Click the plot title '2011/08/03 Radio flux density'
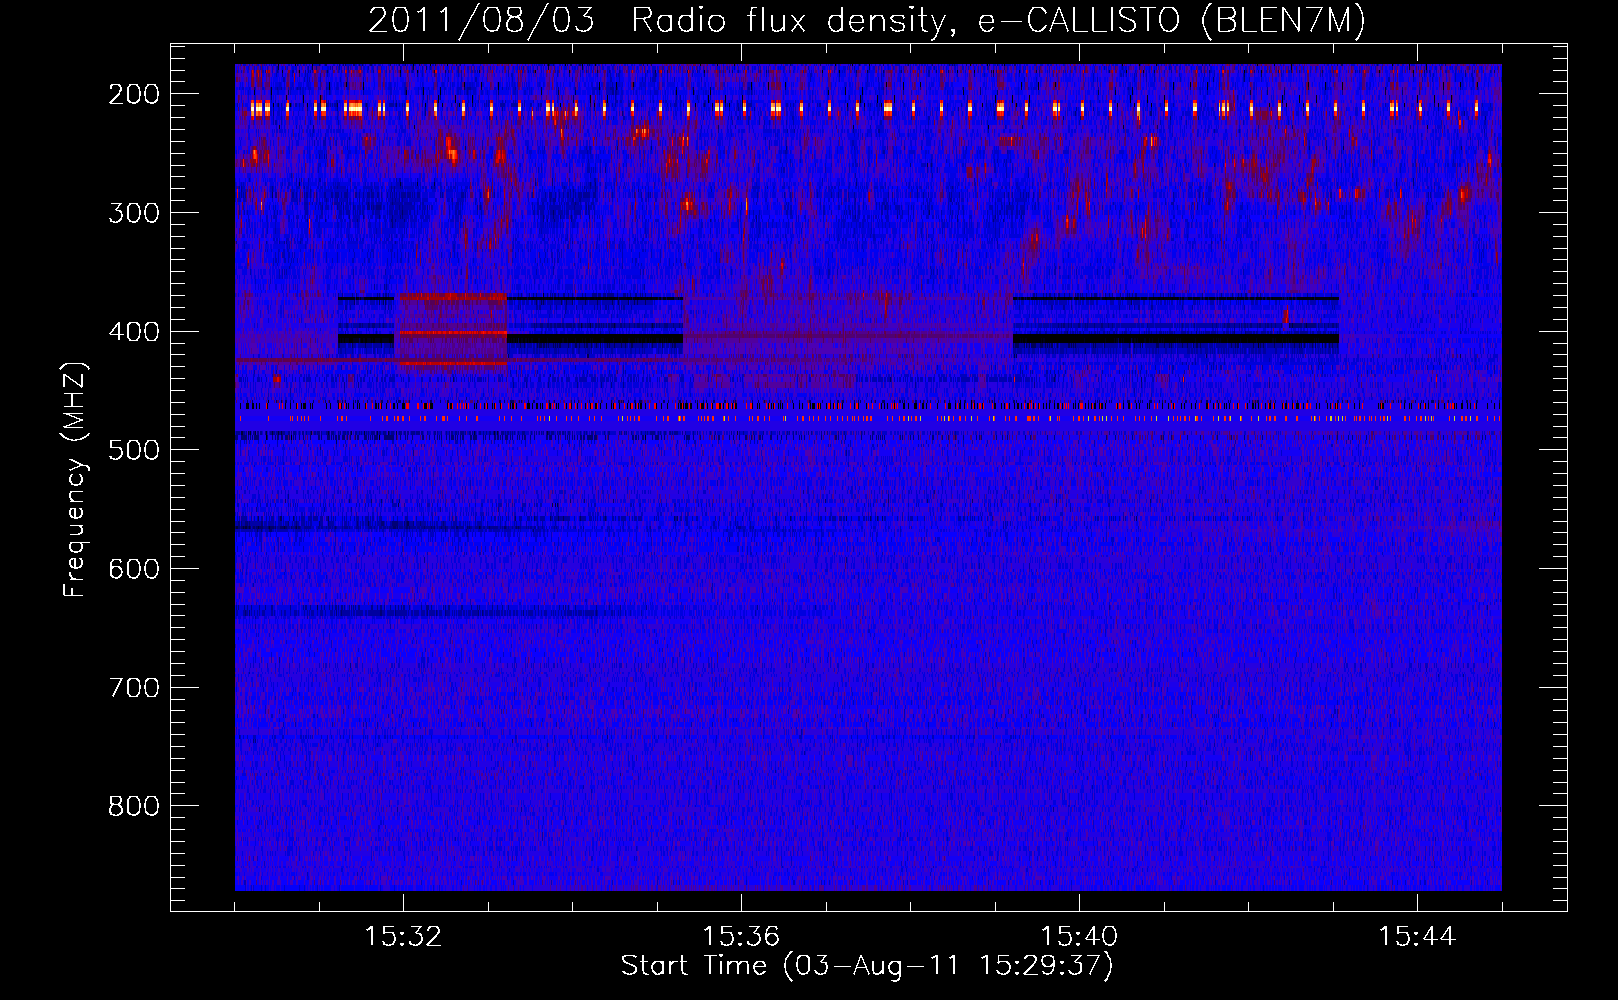Screen dimensions: 1618x1000 866,21
